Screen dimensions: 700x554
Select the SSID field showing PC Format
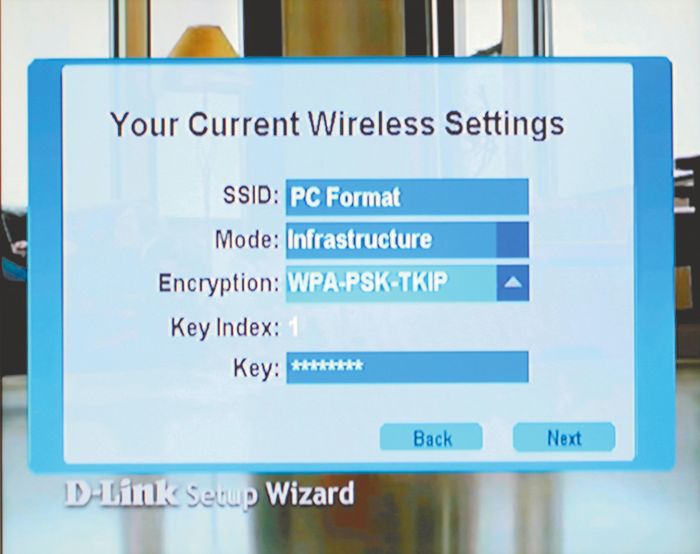407,197
